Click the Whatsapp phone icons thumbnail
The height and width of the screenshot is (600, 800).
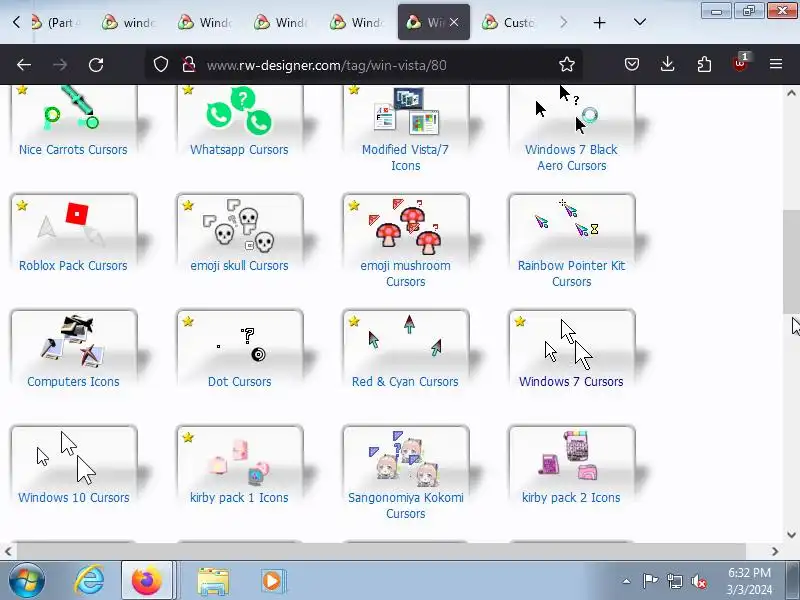point(240,113)
